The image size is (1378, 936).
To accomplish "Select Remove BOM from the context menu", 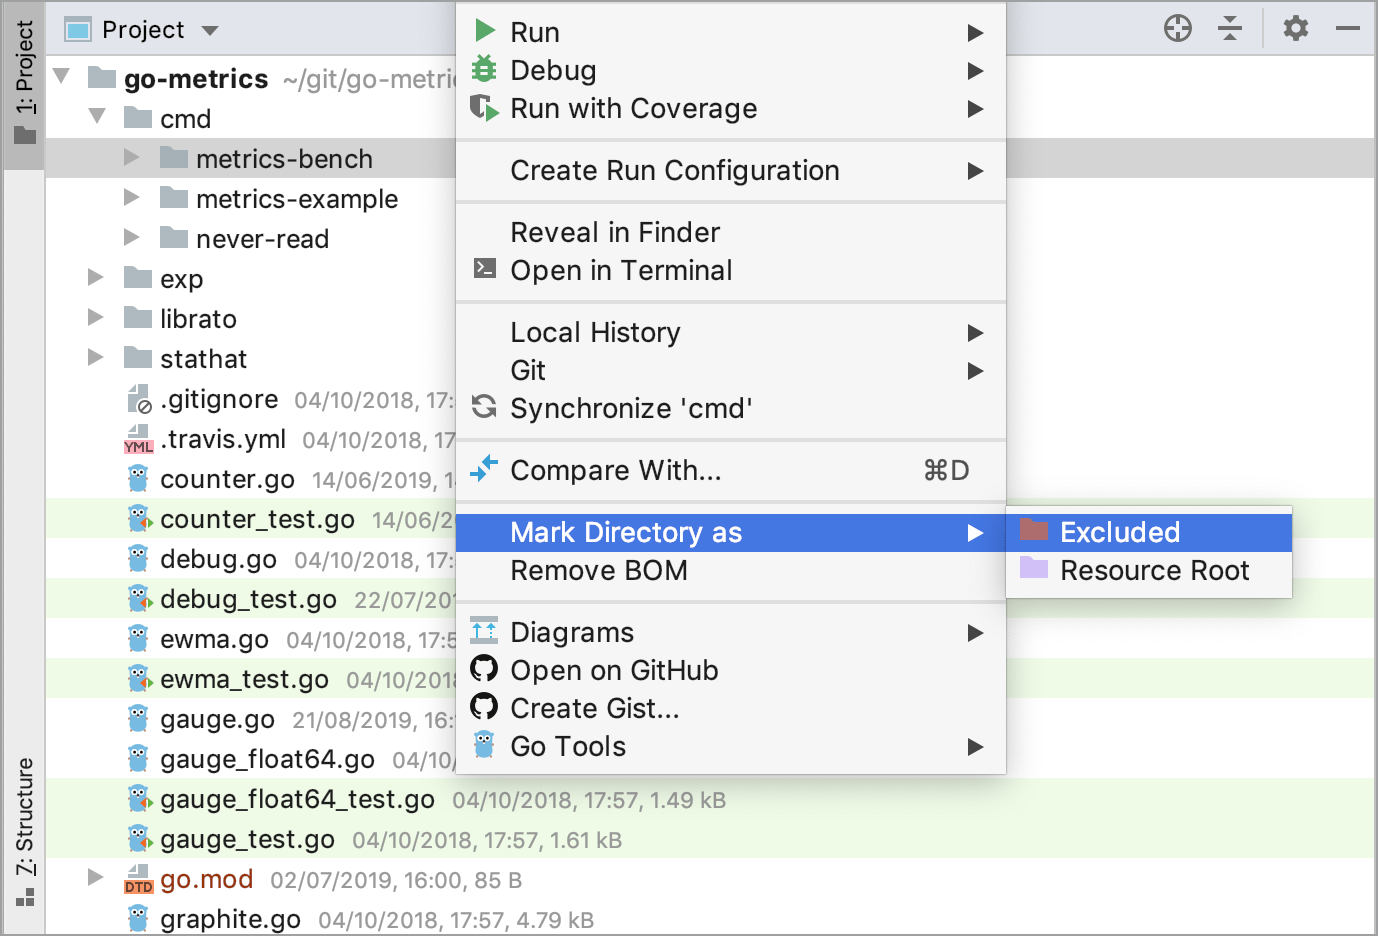I will [598, 571].
